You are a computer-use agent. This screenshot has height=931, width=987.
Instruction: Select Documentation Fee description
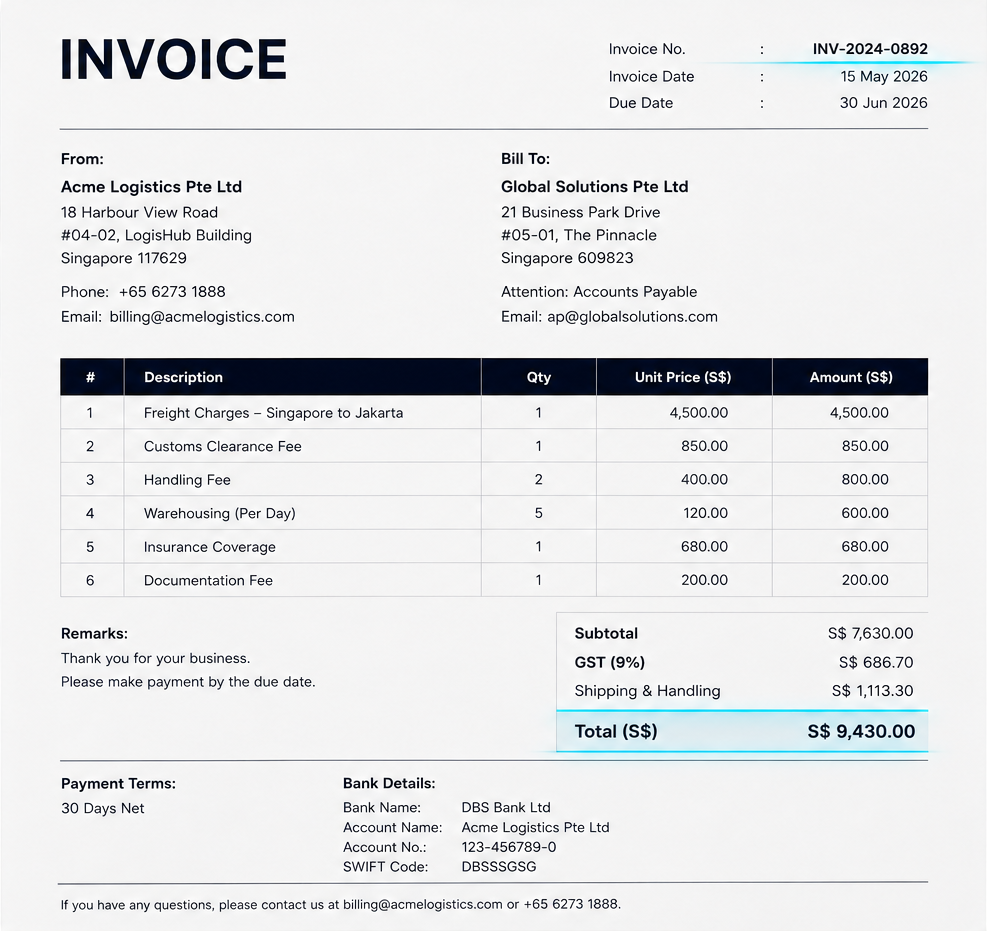point(208,580)
